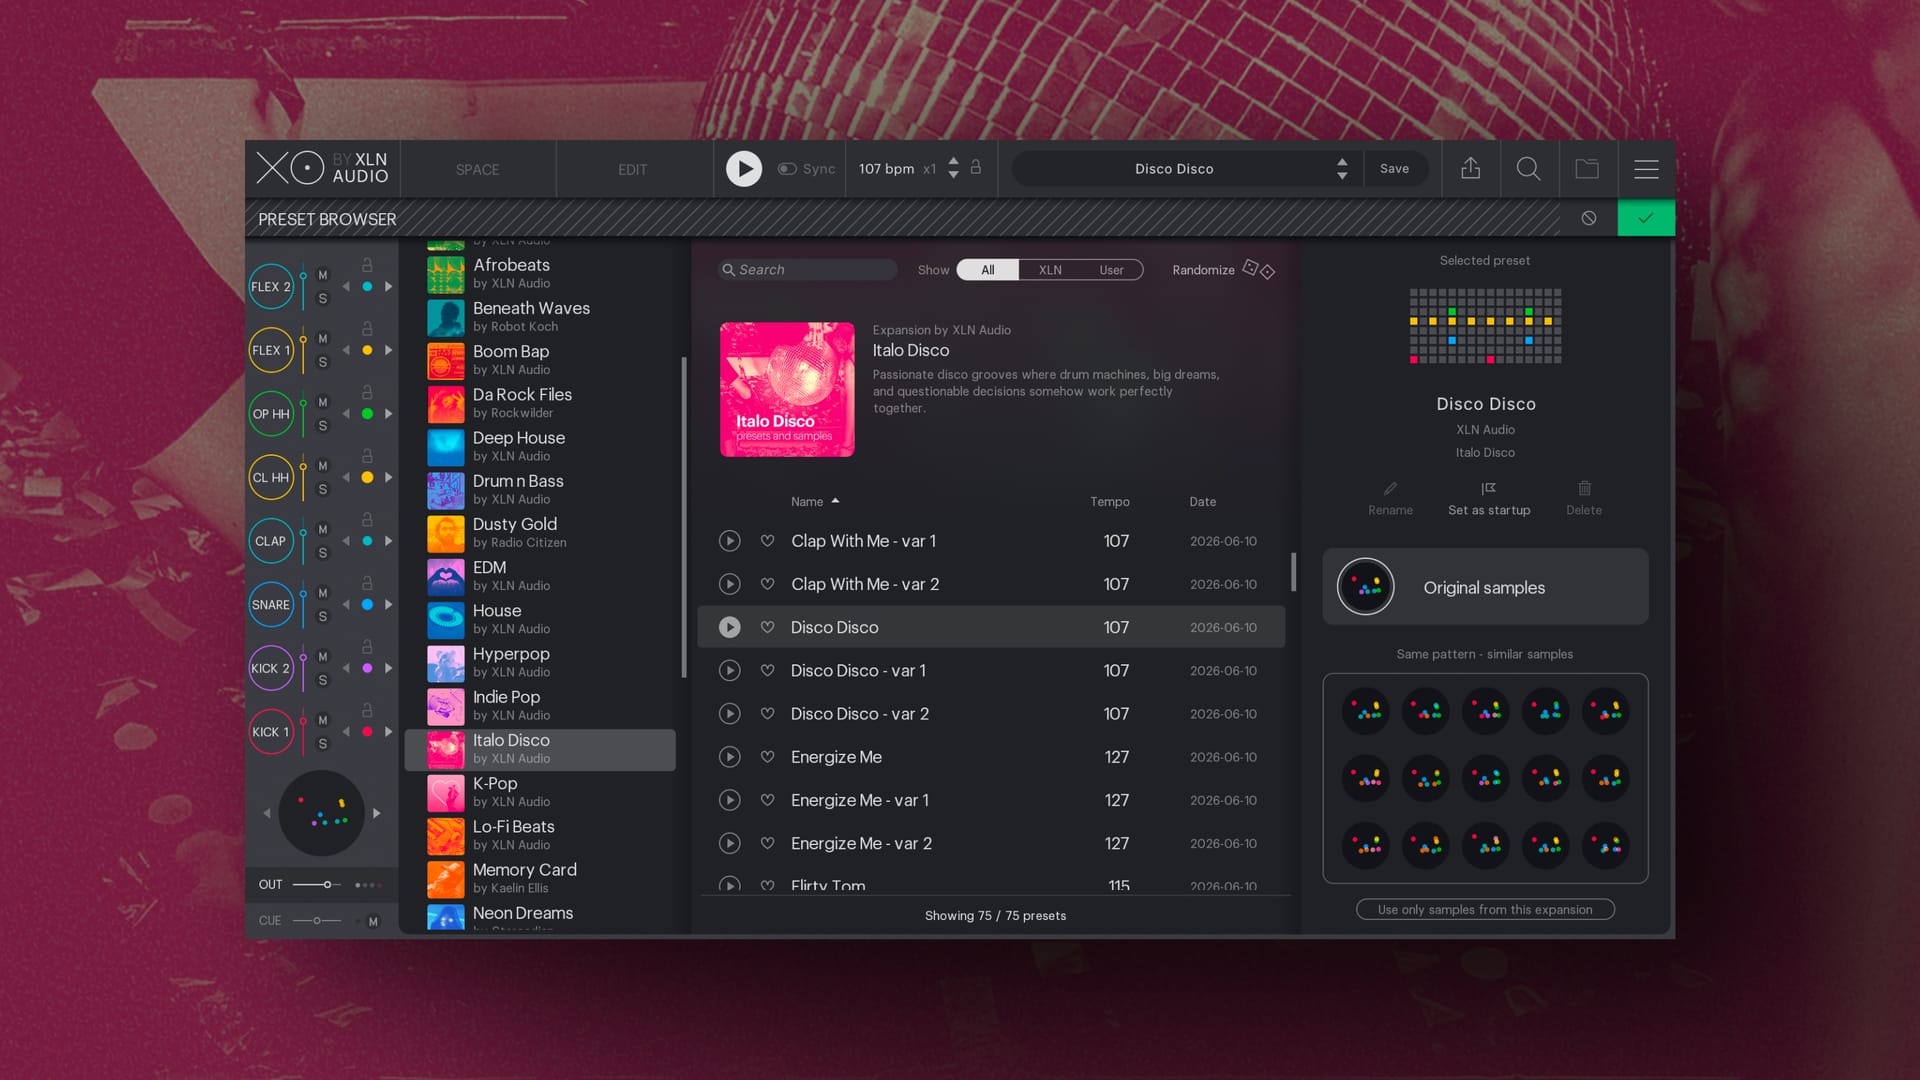Adjust the CUE volume slider
This screenshot has height=1080, width=1920.
tap(317, 921)
